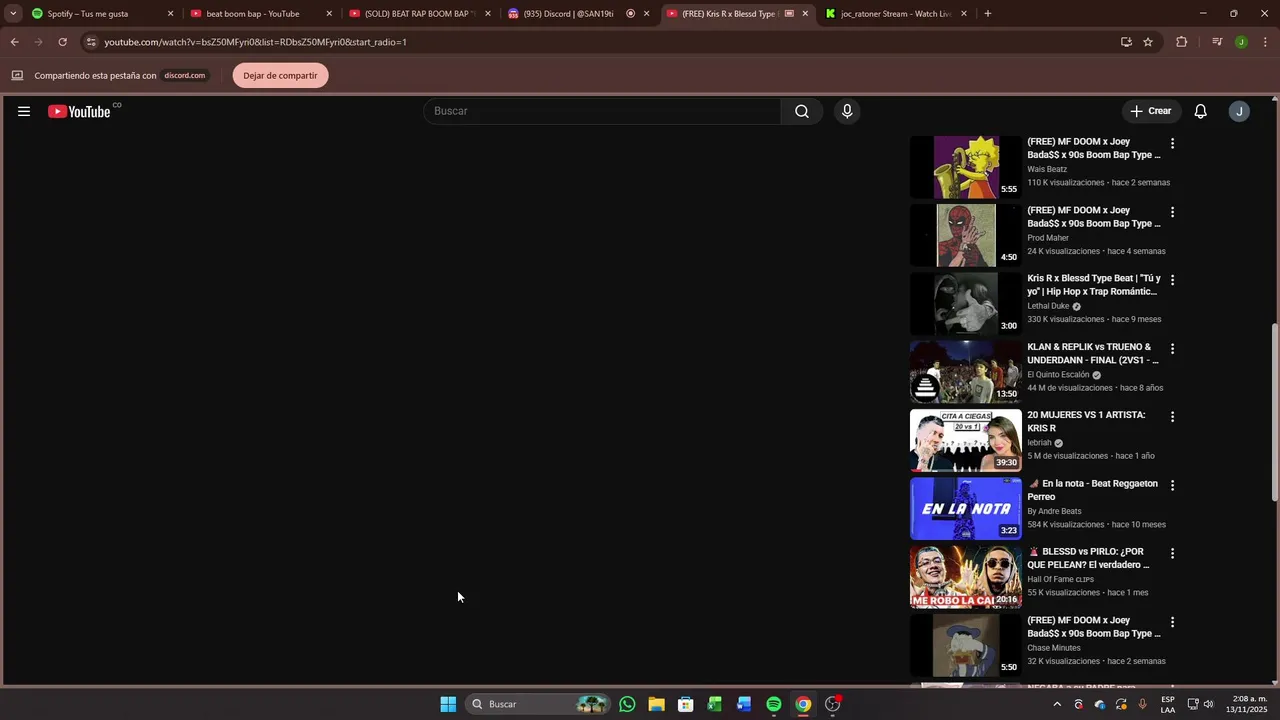Open BLESSD vs PIRLO video title
Viewport: 1280px width, 720px height.
pyautogui.click(x=1088, y=558)
